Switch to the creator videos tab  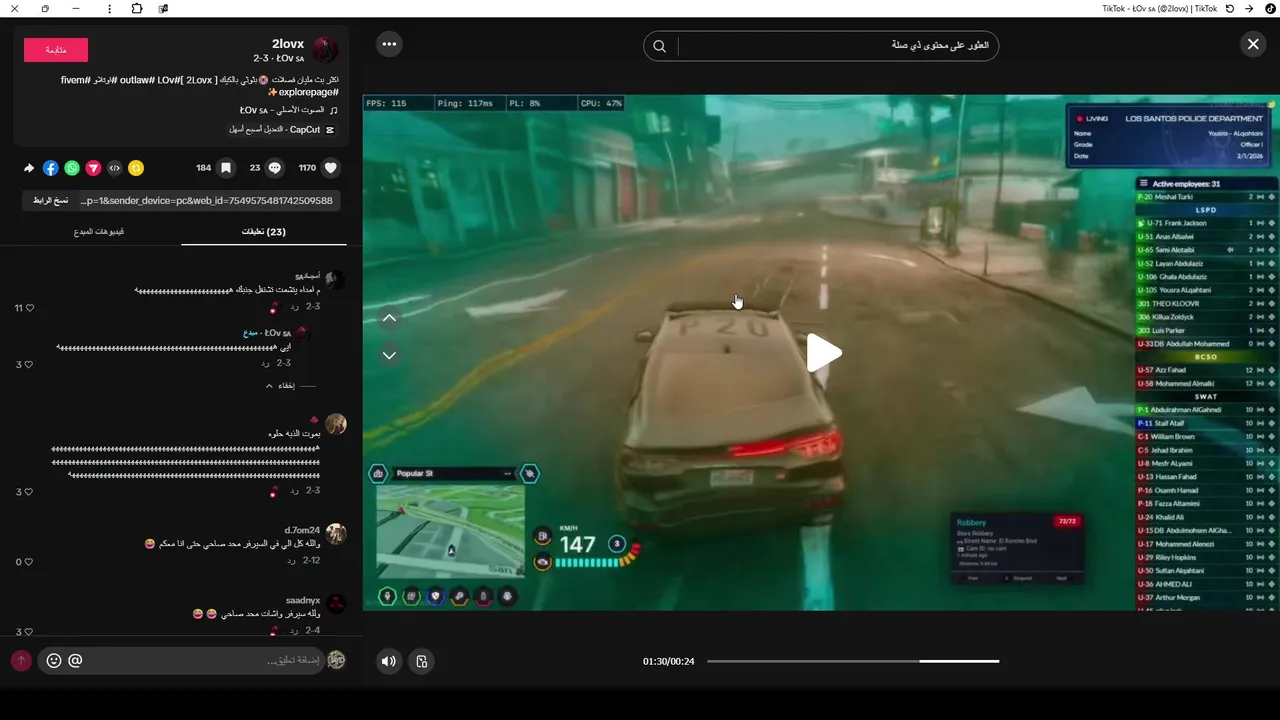pos(99,232)
